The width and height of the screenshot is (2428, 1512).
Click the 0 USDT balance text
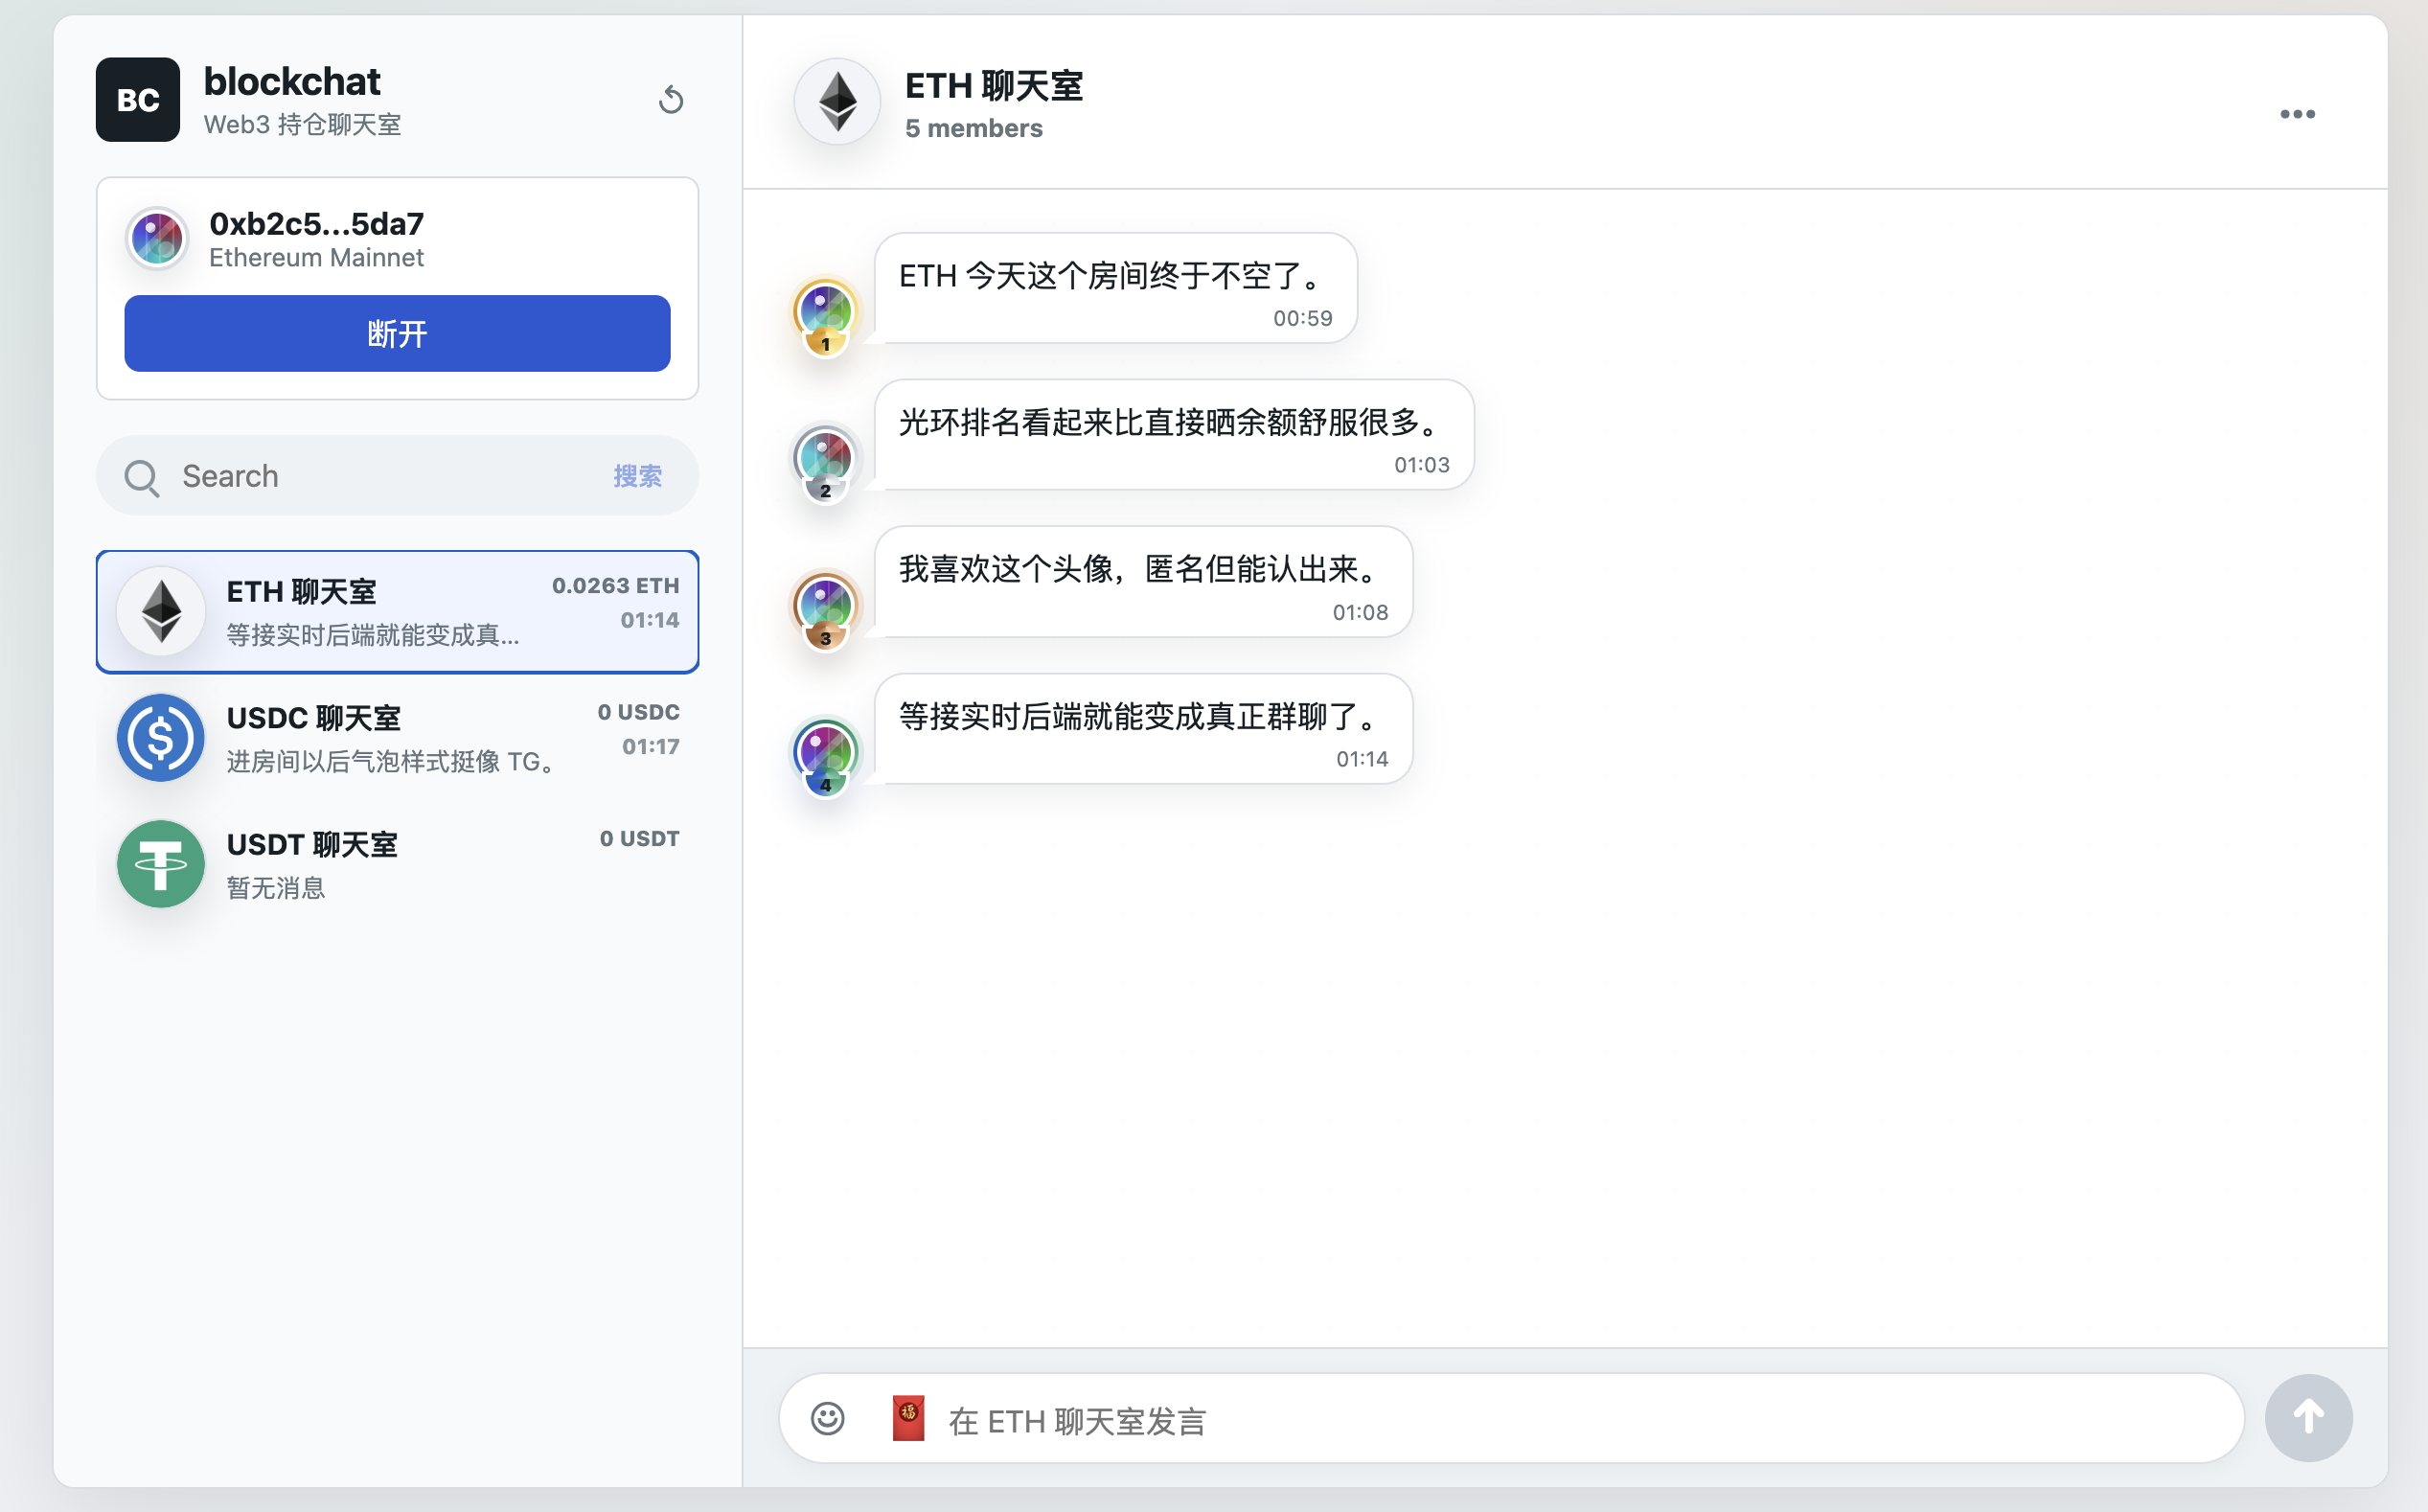coord(639,839)
